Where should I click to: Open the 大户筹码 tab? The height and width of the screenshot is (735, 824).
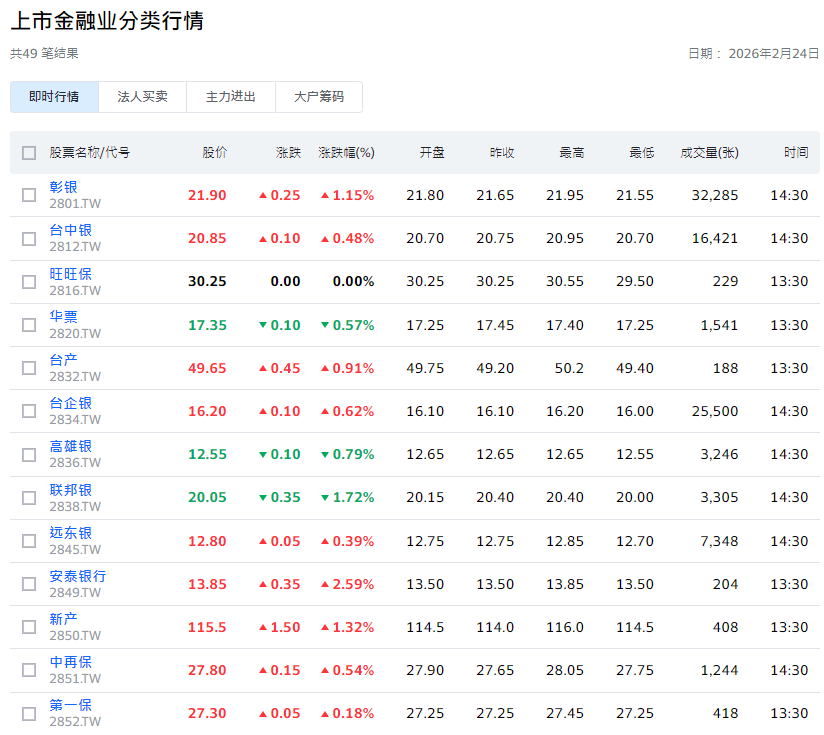pos(319,97)
